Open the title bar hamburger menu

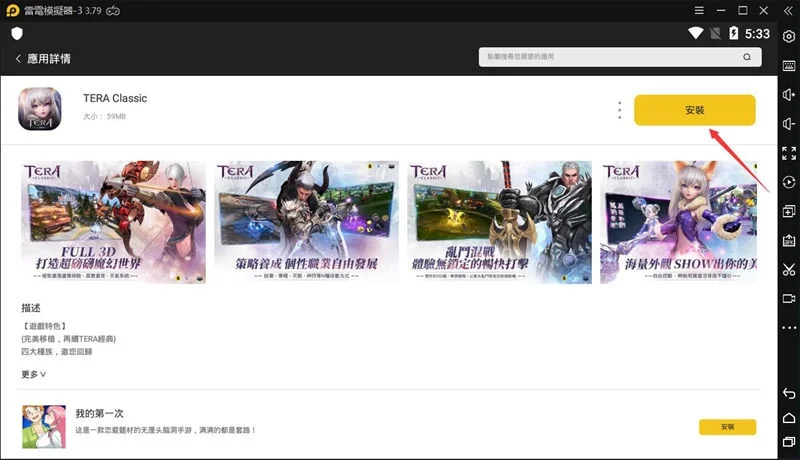[699, 10]
